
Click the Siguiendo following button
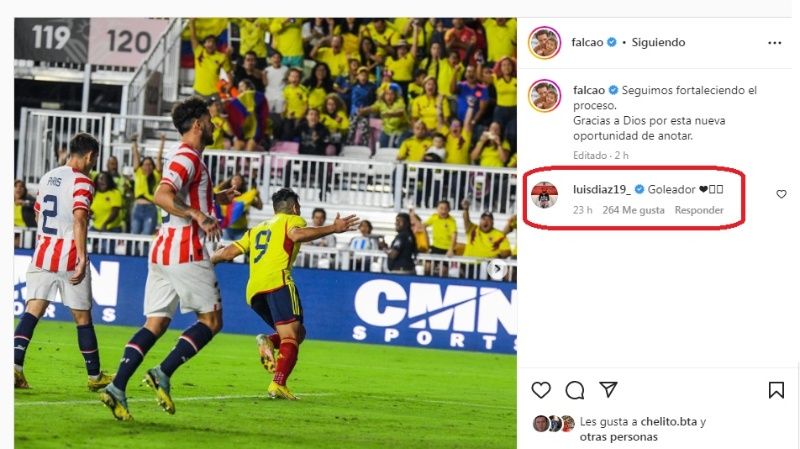click(x=658, y=42)
